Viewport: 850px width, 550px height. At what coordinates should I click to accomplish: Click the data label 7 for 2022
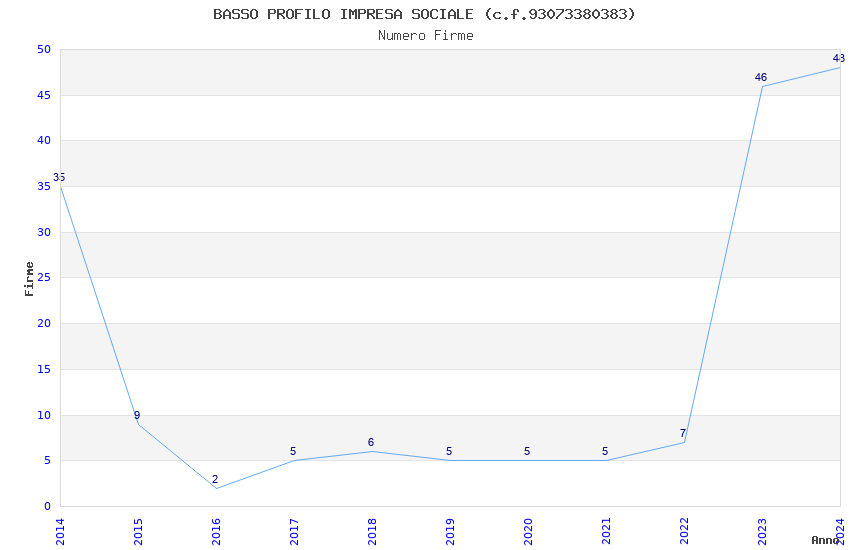(x=683, y=433)
